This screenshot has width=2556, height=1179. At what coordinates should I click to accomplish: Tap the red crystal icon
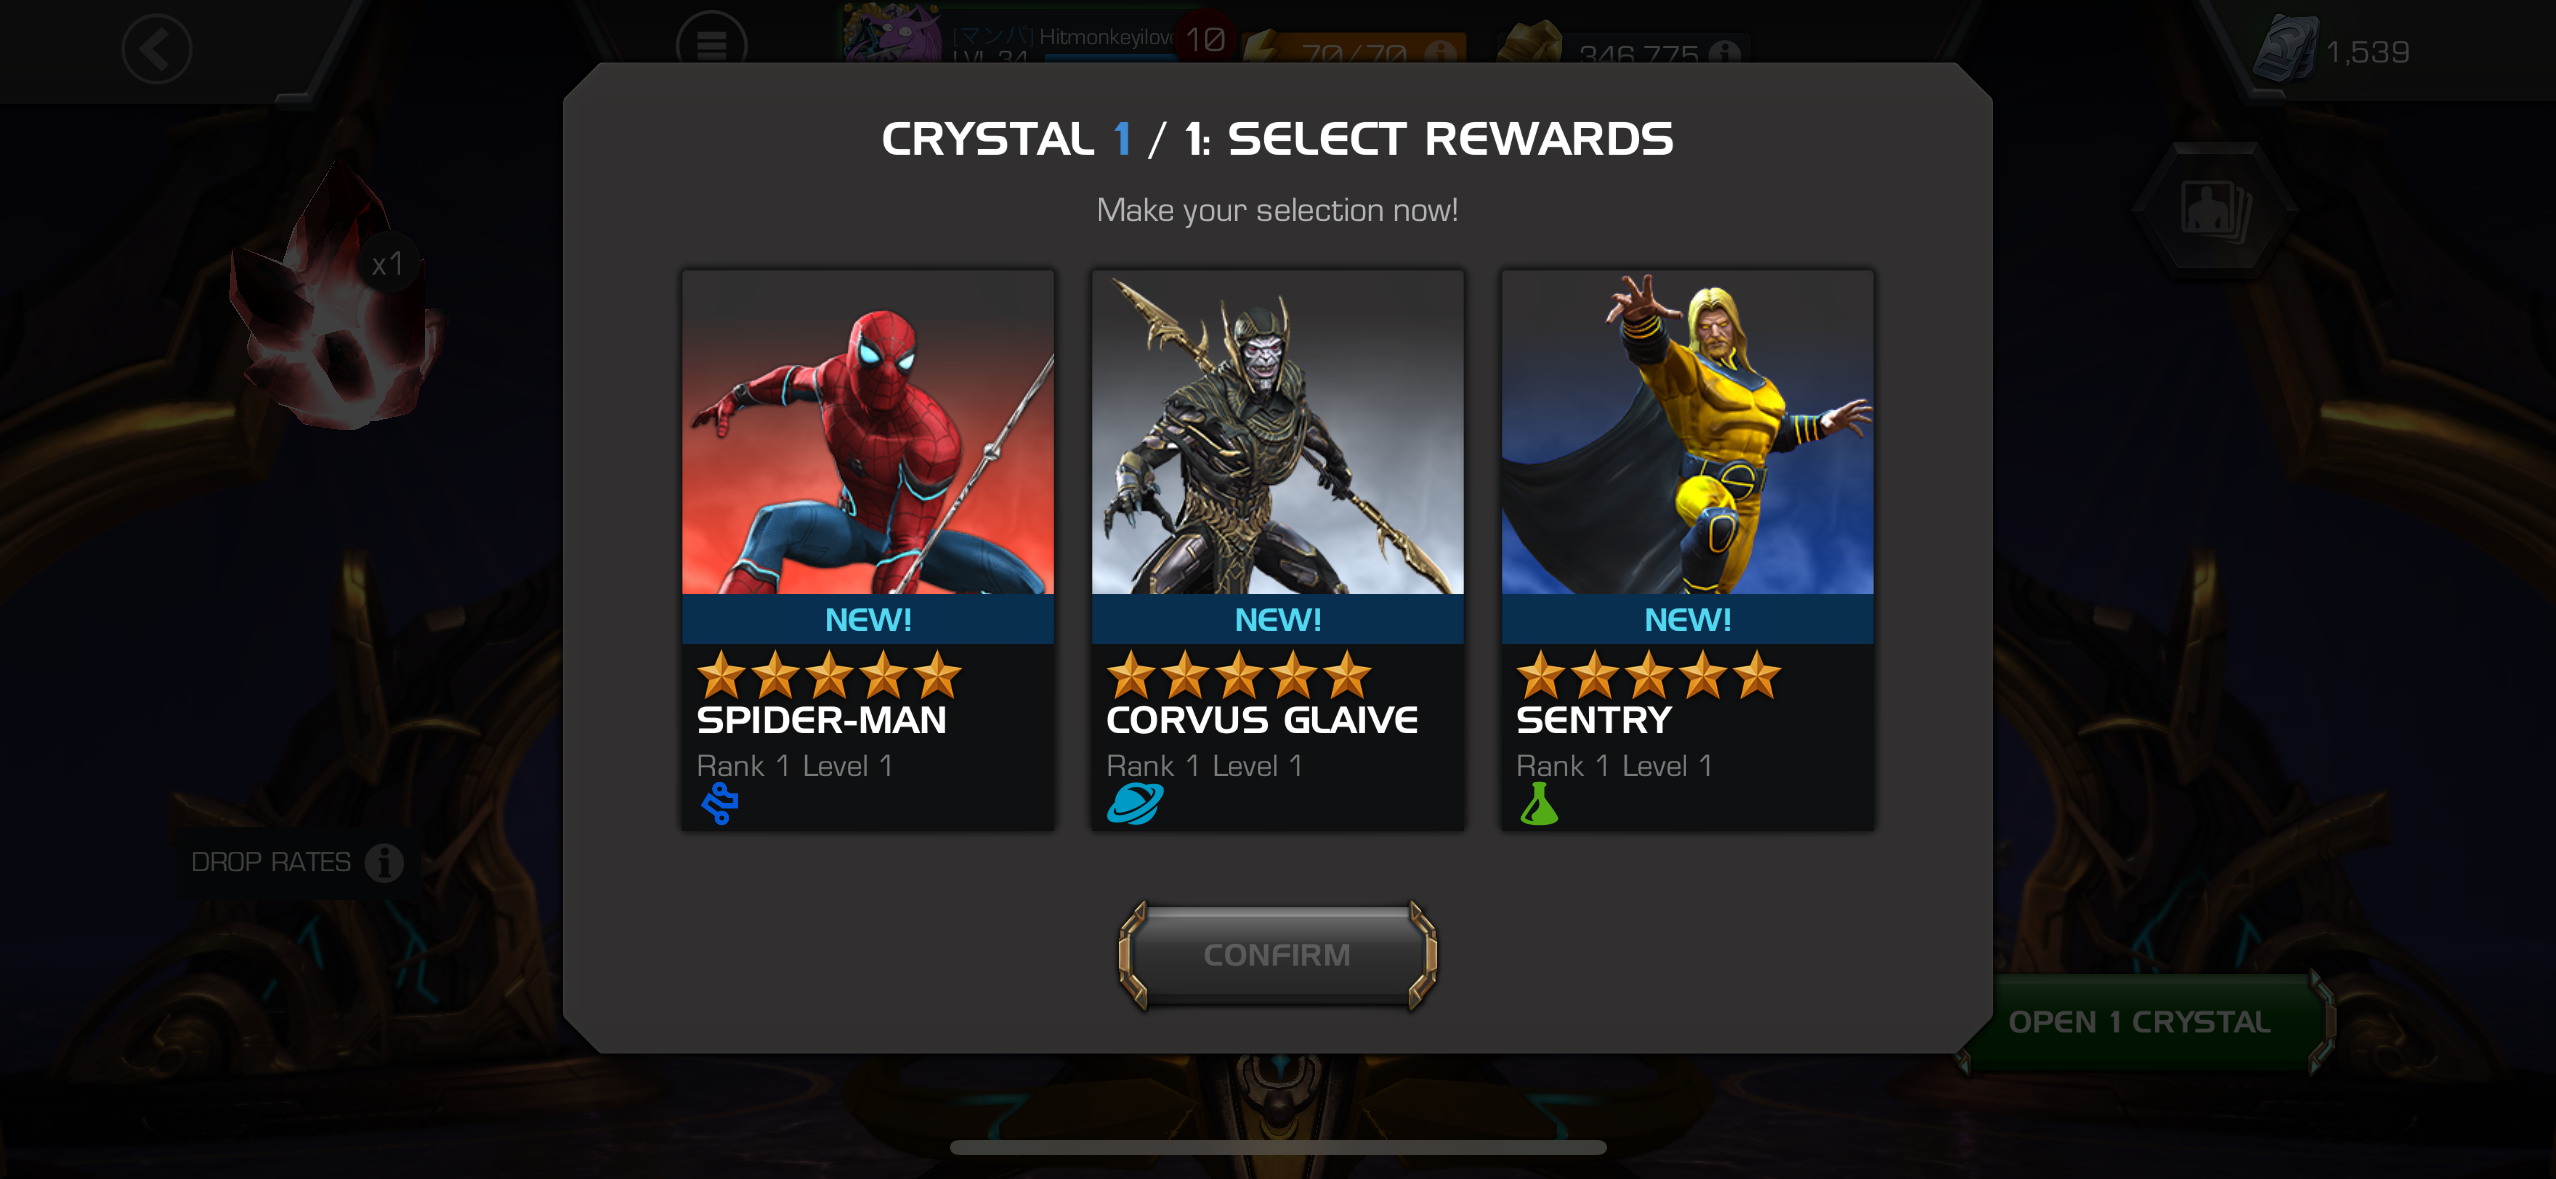click(x=330, y=305)
